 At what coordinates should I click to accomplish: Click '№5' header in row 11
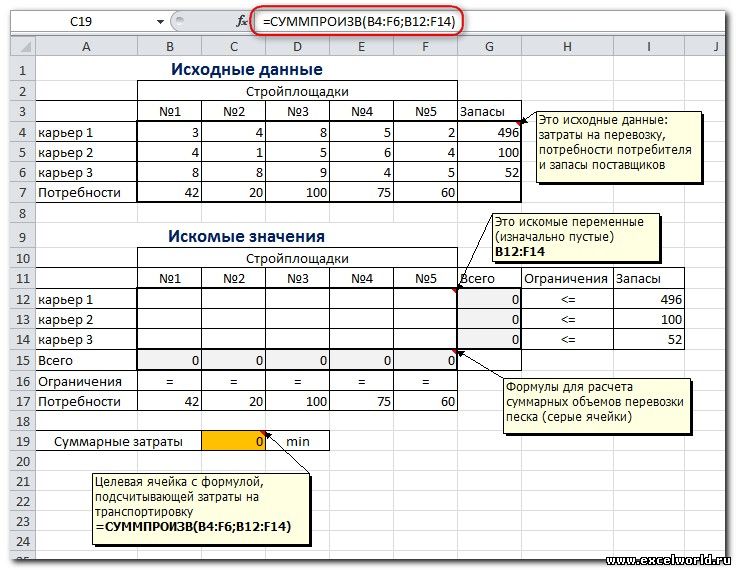tap(425, 278)
